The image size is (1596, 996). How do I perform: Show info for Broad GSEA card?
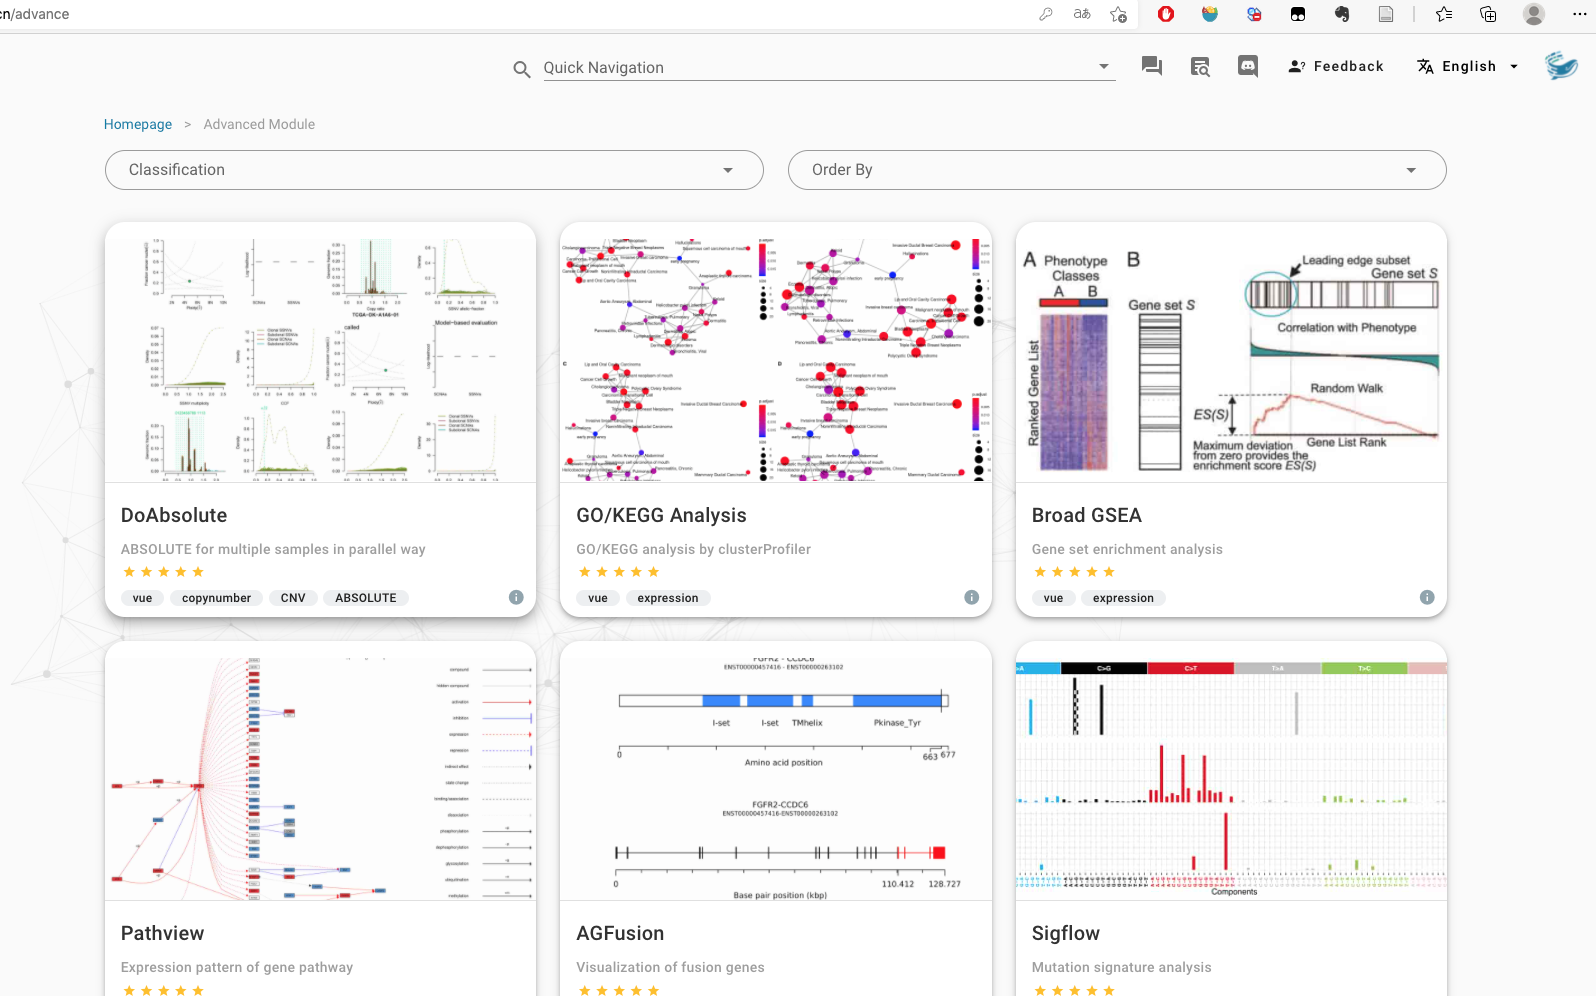coord(1427,597)
